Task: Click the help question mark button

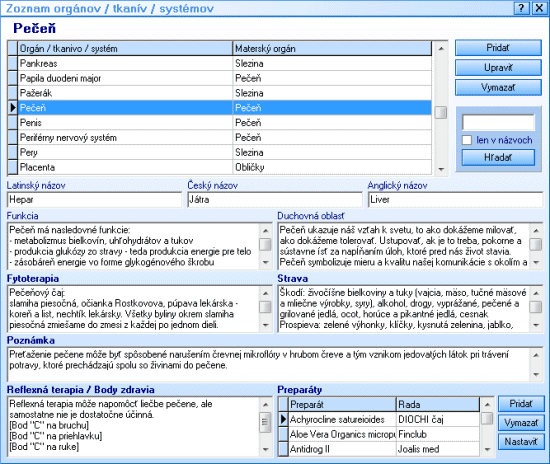Action: (522, 8)
